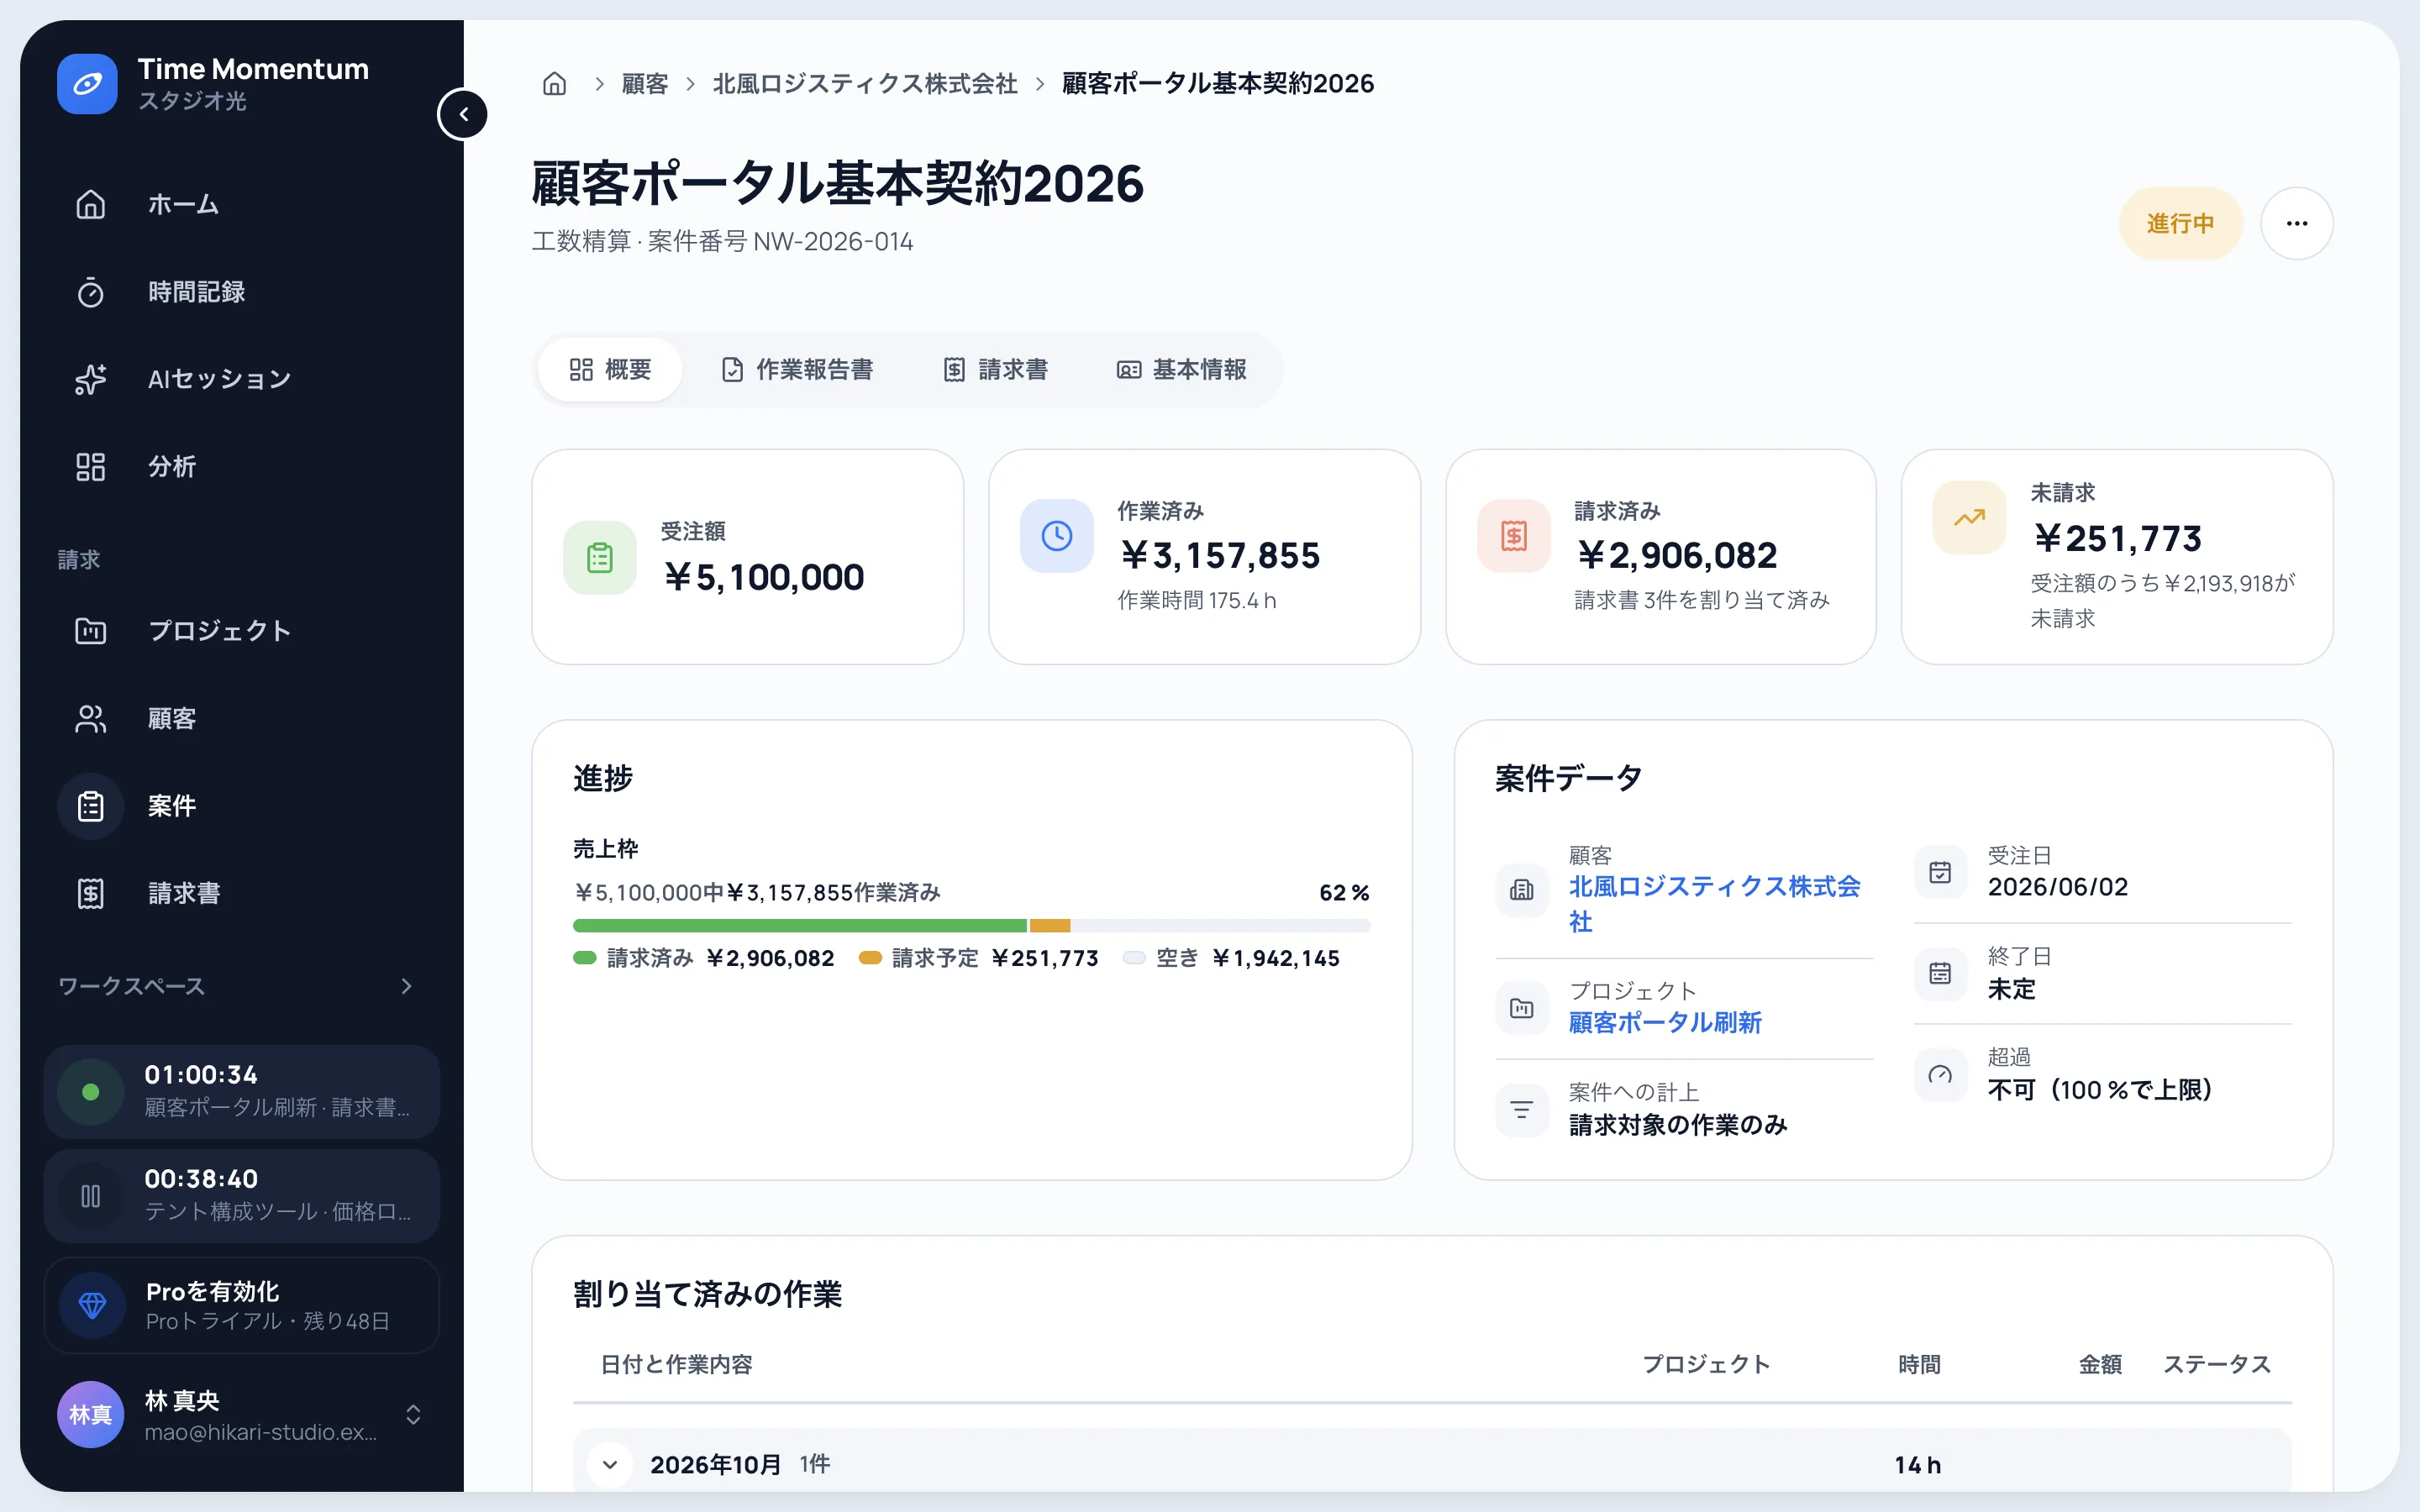Click the 空き legend swatch
Image resolution: width=2420 pixels, height=1512 pixels.
[1134, 958]
